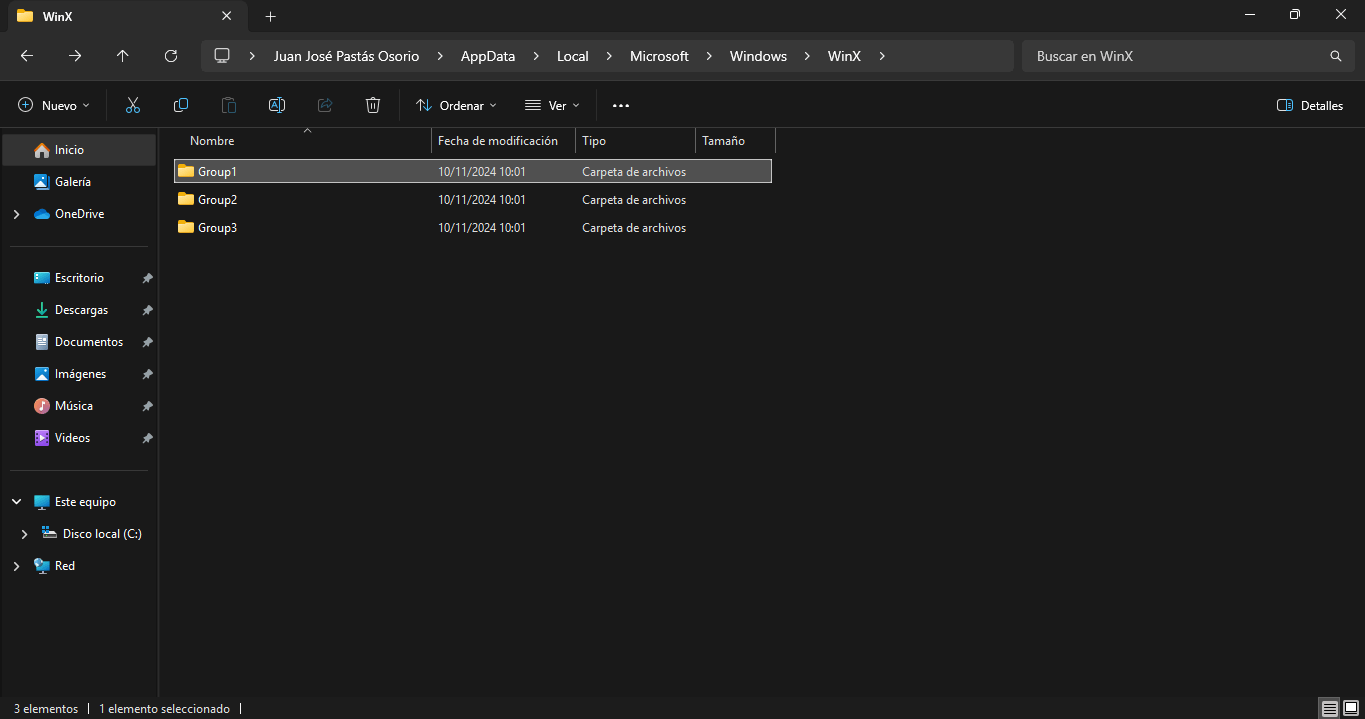Viewport: 1365px width, 719px height.
Task: Expand the OneDrive tree node
Action: tap(16, 214)
